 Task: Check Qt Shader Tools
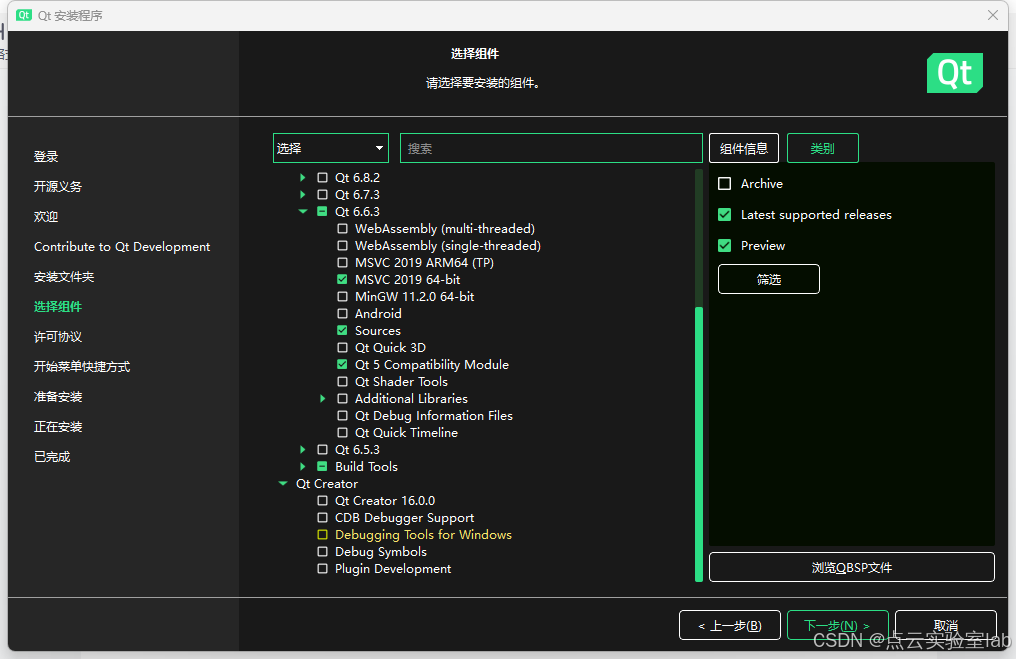pyautogui.click(x=342, y=382)
